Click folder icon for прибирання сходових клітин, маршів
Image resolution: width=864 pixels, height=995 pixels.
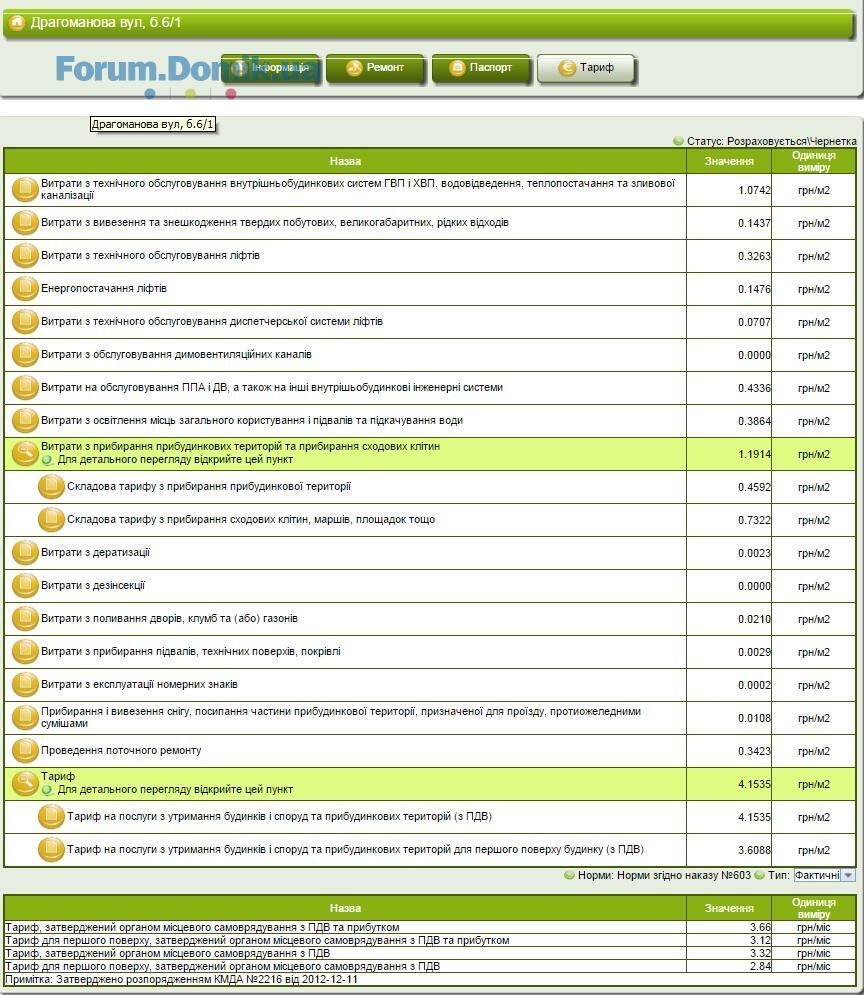coord(51,520)
